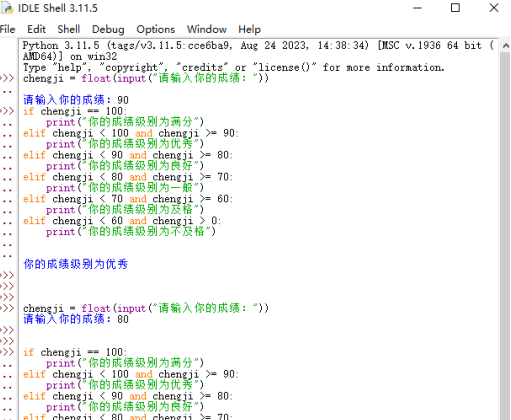This screenshot has height=420, width=511.
Task: Open the Options menu
Action: [155, 29]
